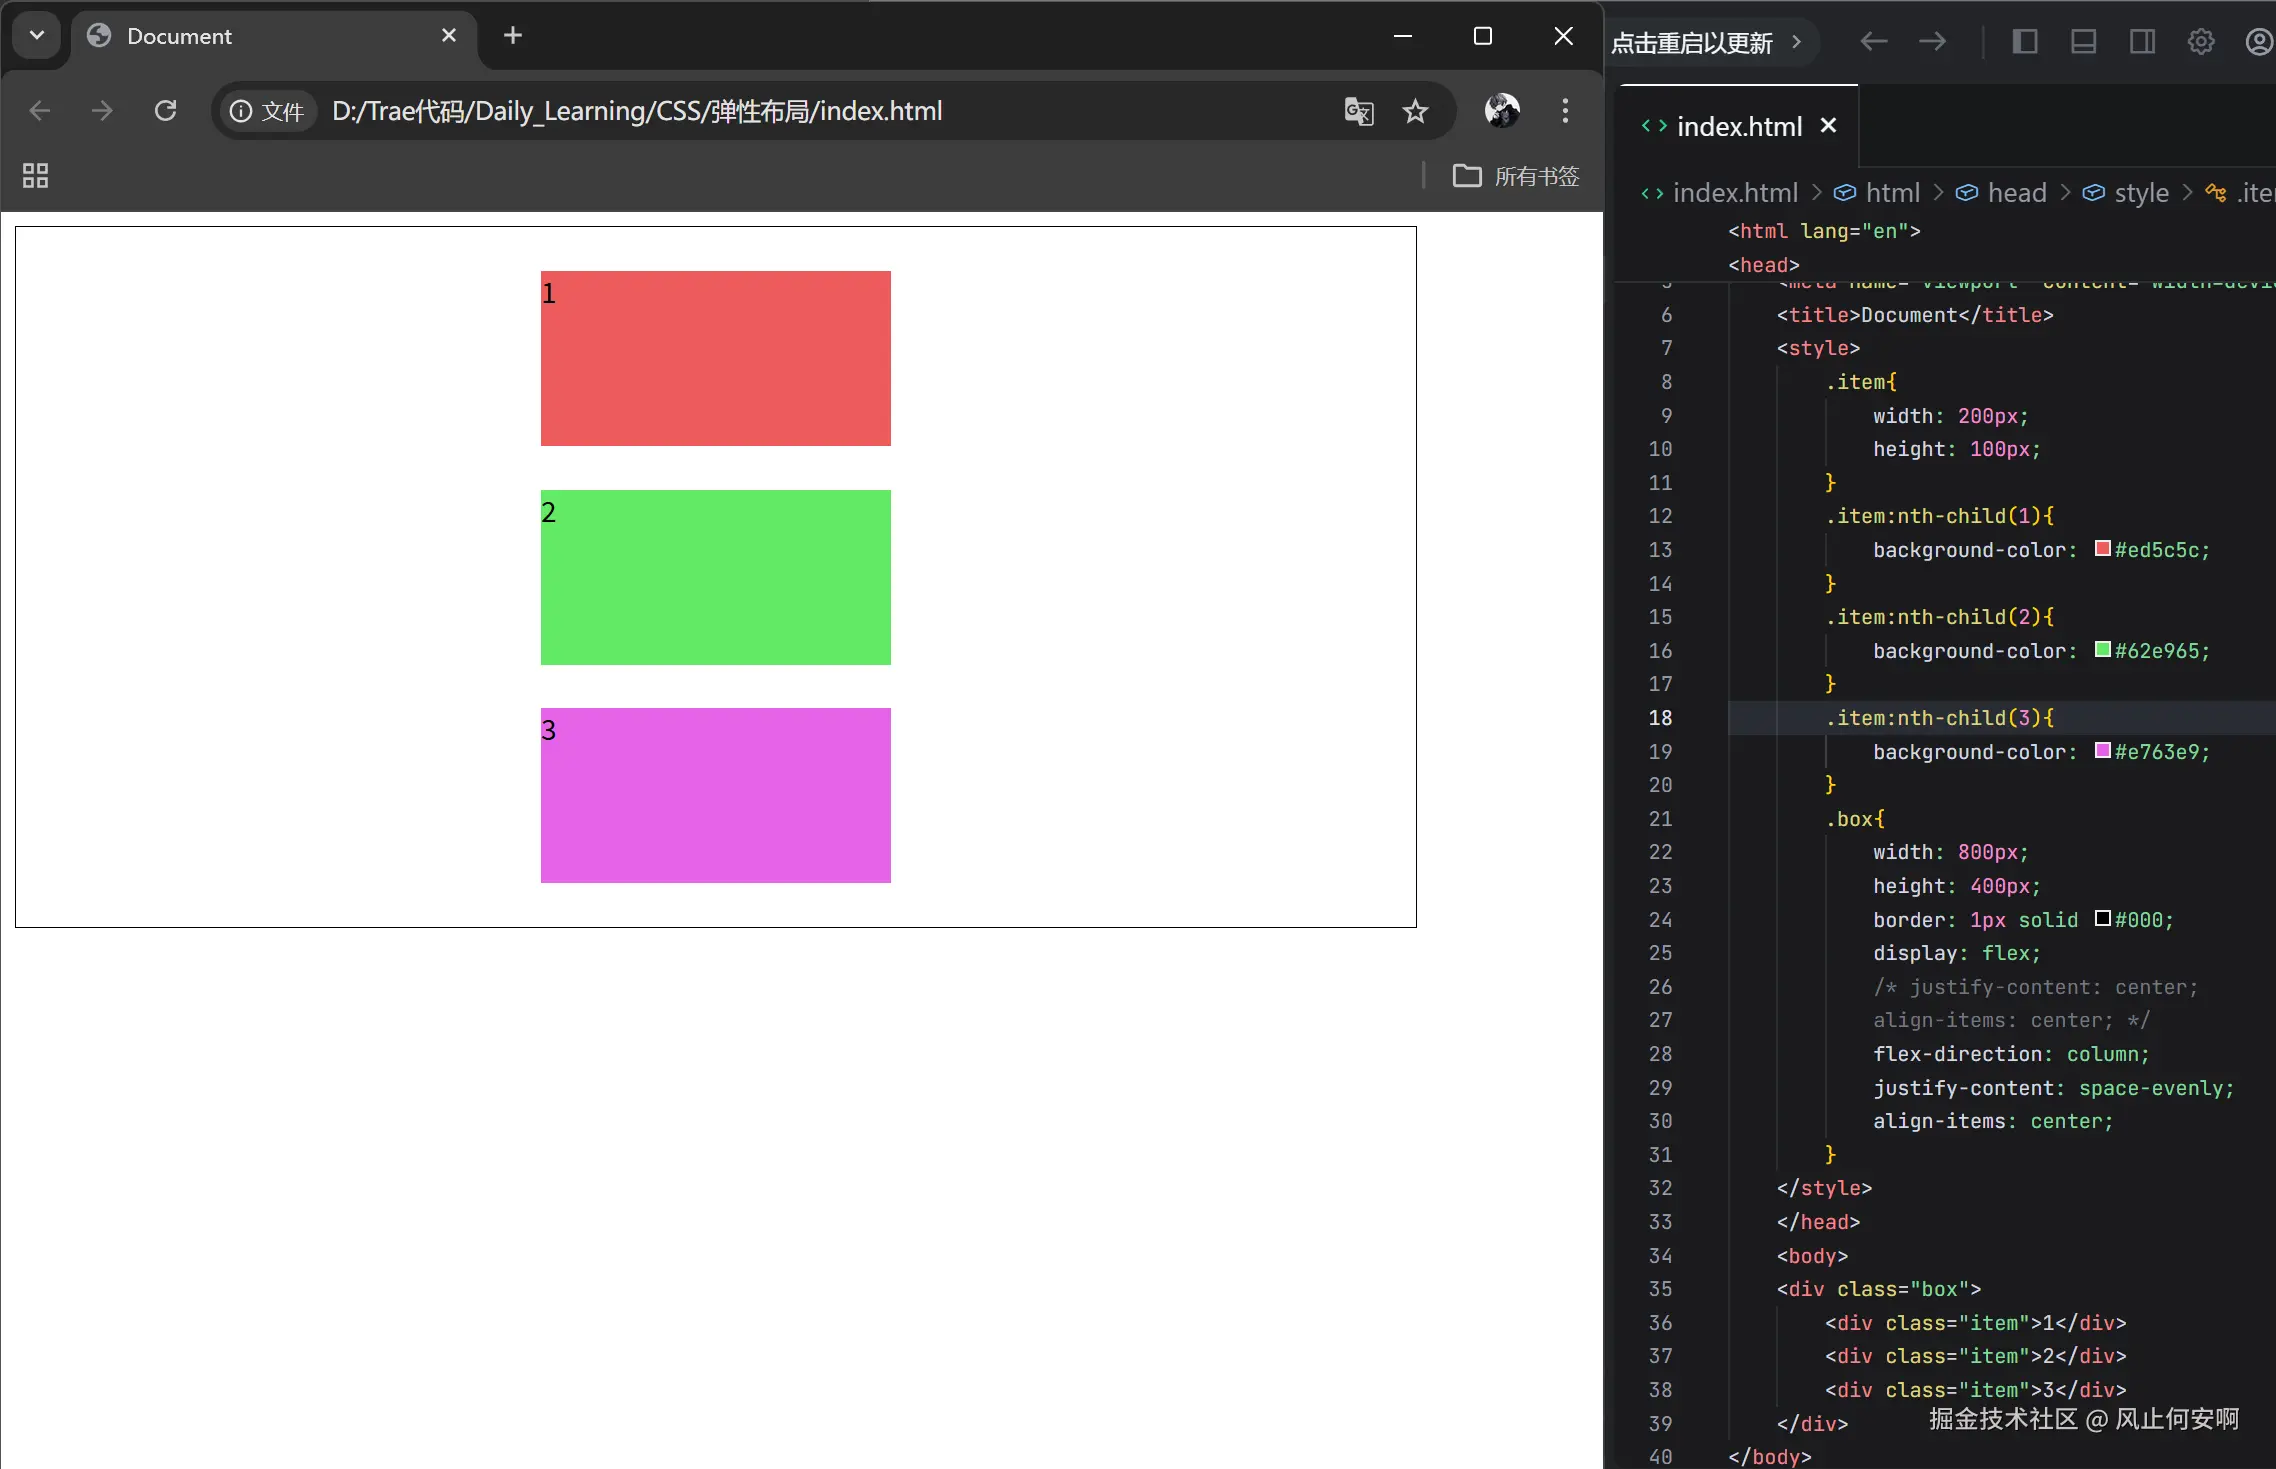Bookmark this page with star icon
The width and height of the screenshot is (2276, 1469).
(x=1415, y=111)
